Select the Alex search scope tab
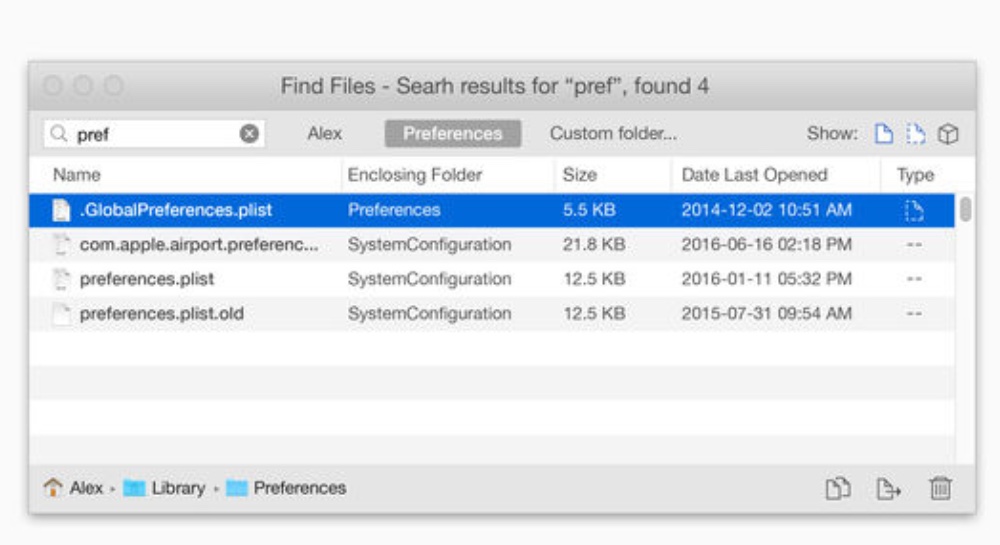The width and height of the screenshot is (1000, 545). [324, 134]
